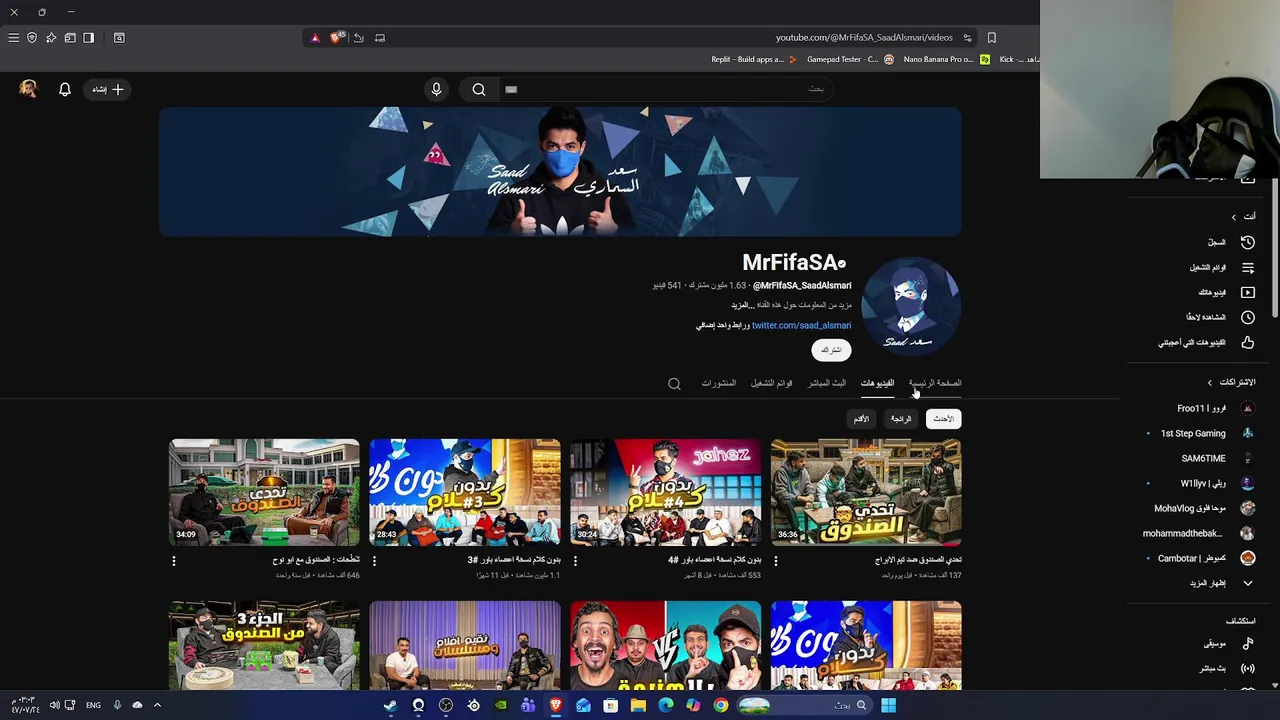The height and width of the screenshot is (720, 1280).
Task: Open the 30:24 Jahez video thumbnail
Action: tap(665, 492)
